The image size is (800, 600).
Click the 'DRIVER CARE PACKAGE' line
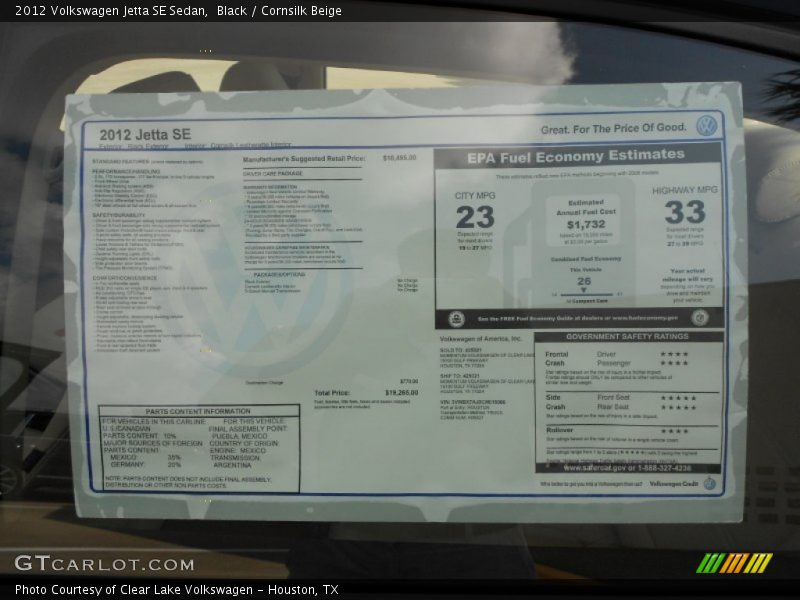pos(272,173)
